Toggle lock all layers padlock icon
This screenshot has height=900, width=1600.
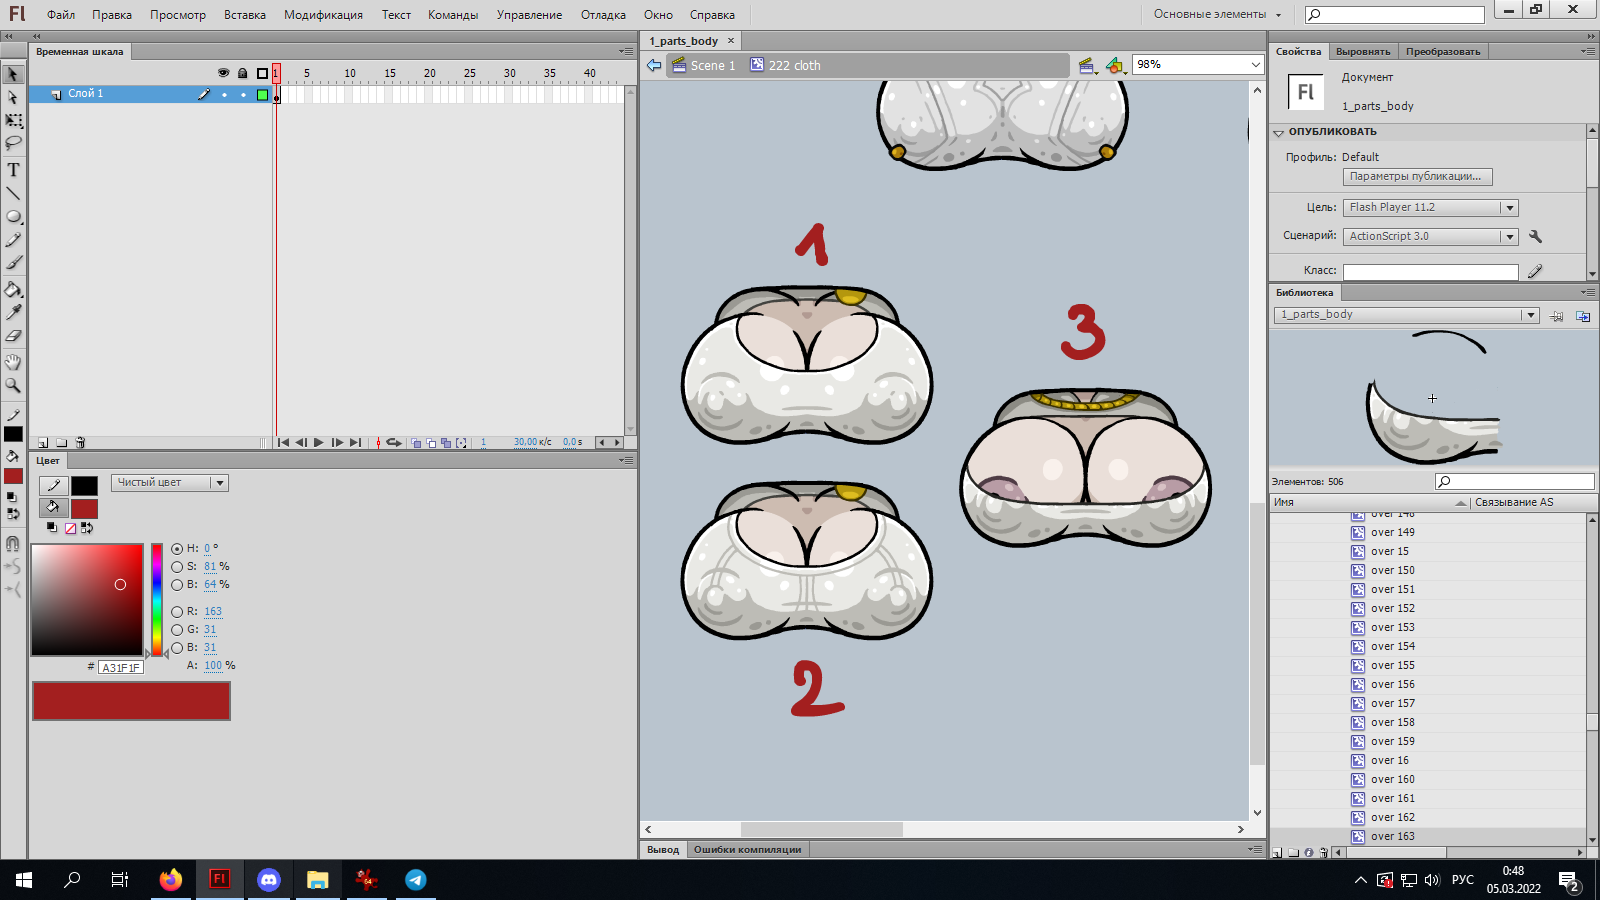point(242,73)
